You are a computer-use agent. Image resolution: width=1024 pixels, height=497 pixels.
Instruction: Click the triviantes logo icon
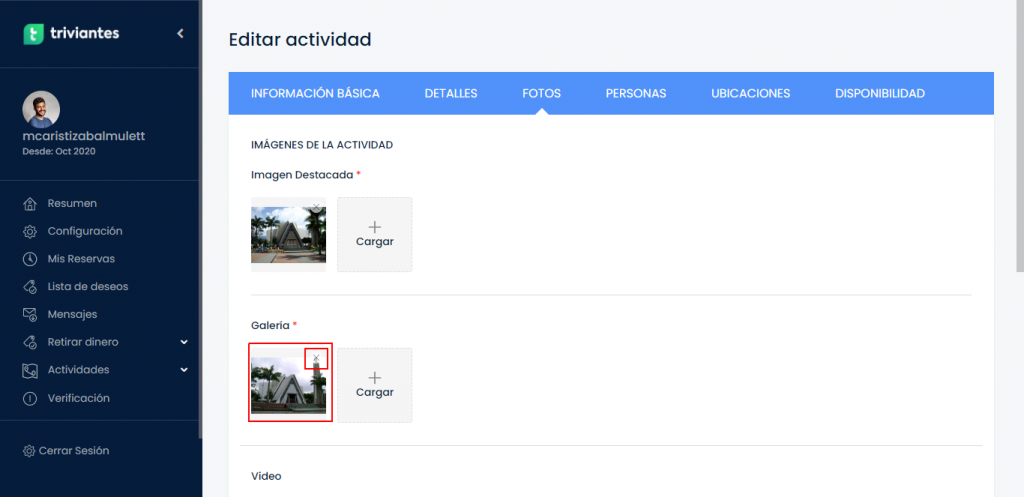click(33, 34)
